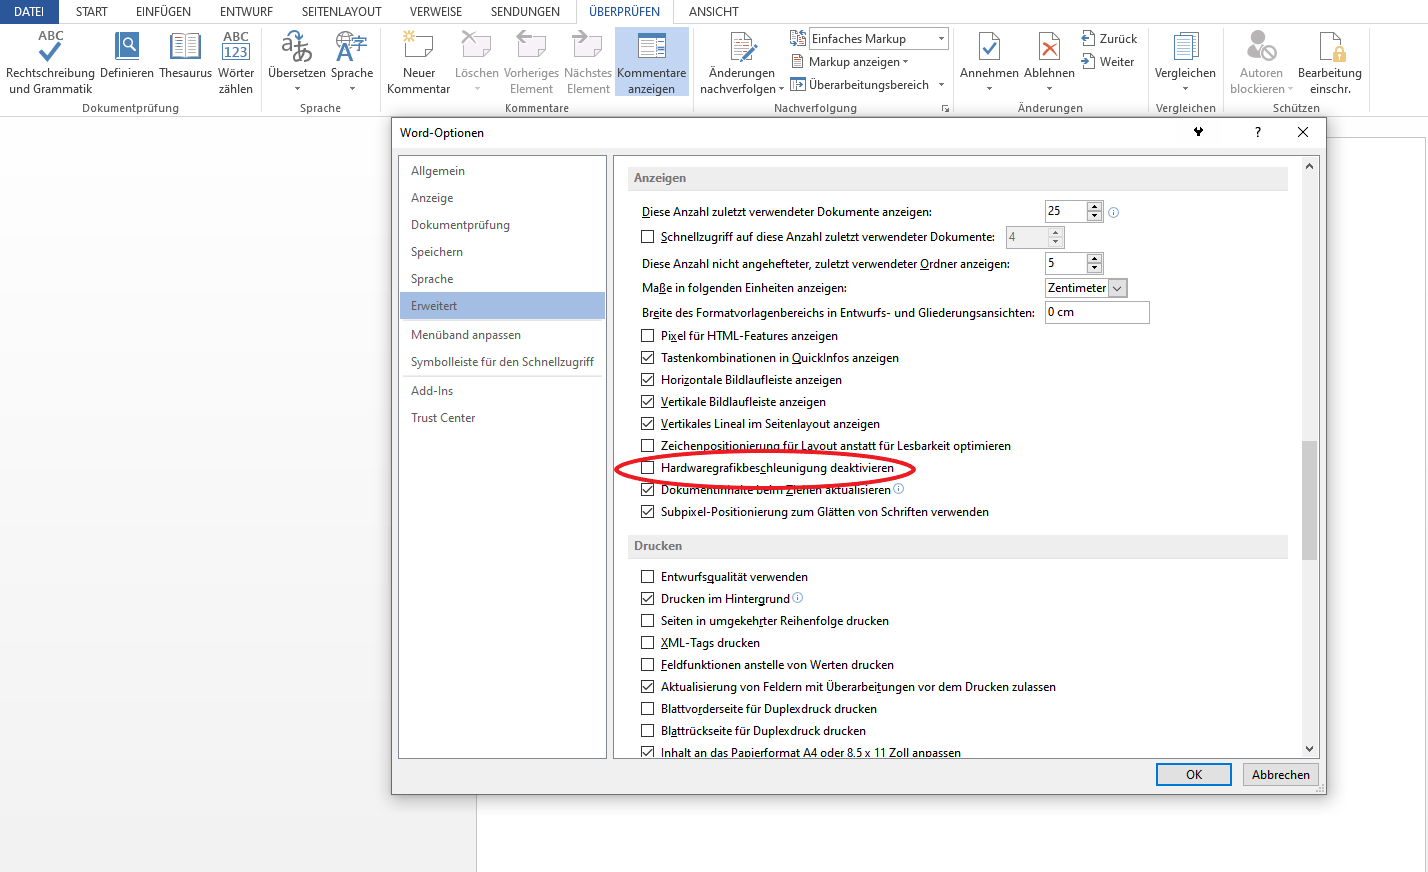Screen dimensions: 1428x872
Task: Increase recent documents count spinner
Action: (x=1095, y=207)
